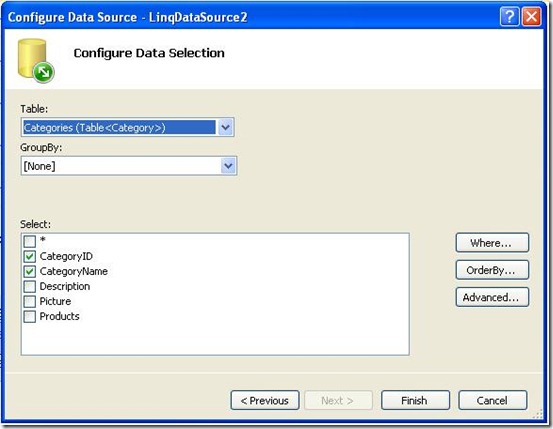Check the asterisk select-all checkbox

(x=30, y=241)
